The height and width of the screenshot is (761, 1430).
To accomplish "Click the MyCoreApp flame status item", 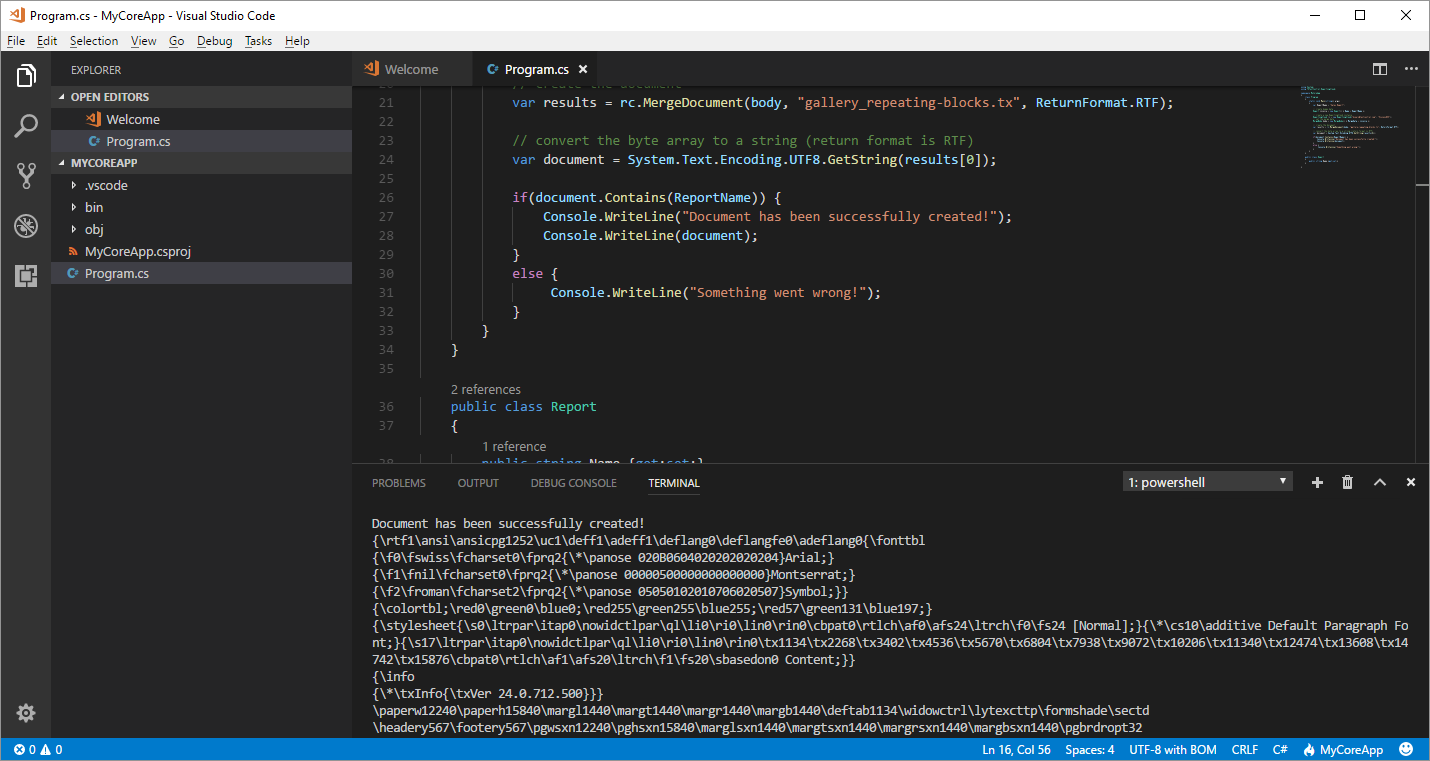I will pyautogui.click(x=1343, y=750).
